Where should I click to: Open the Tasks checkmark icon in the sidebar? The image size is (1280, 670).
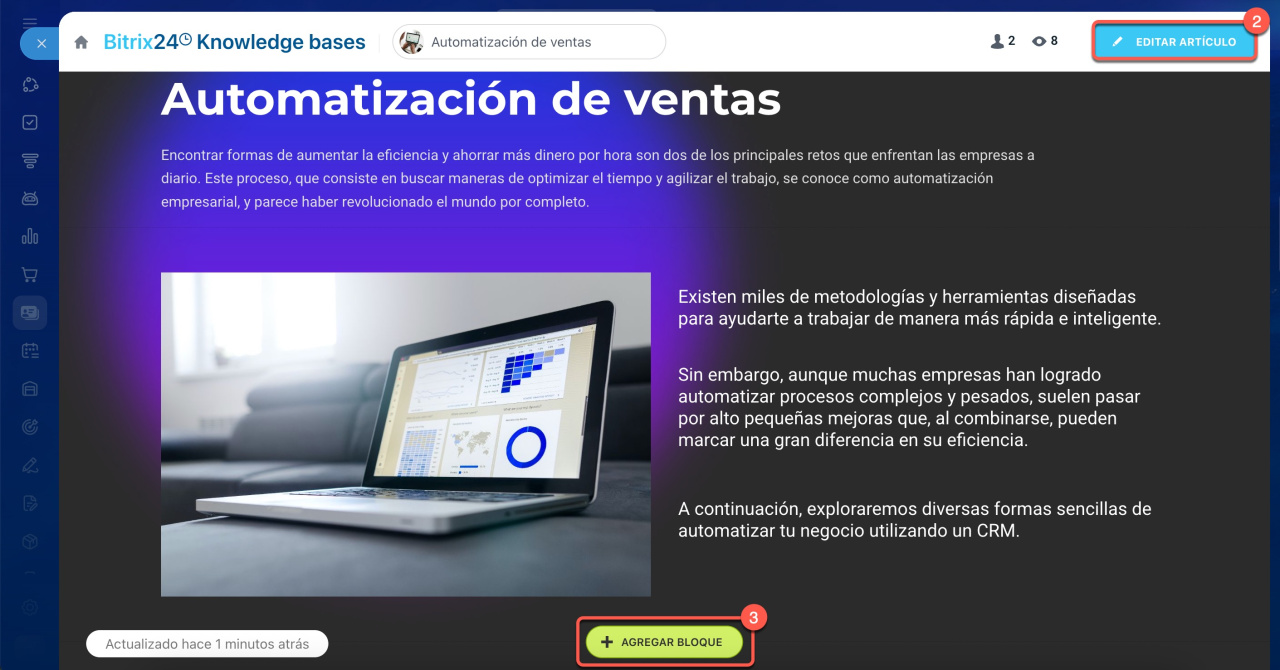pyautogui.click(x=30, y=122)
